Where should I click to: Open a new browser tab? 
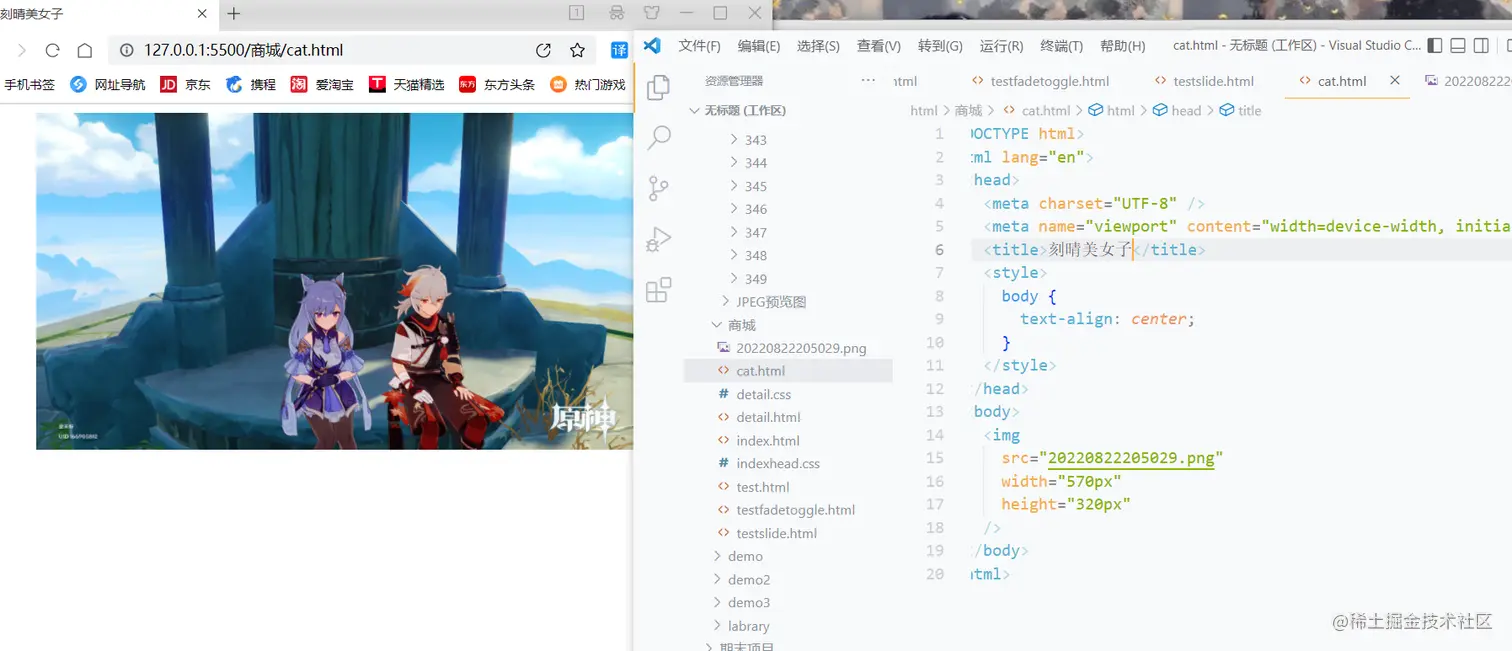coord(234,13)
